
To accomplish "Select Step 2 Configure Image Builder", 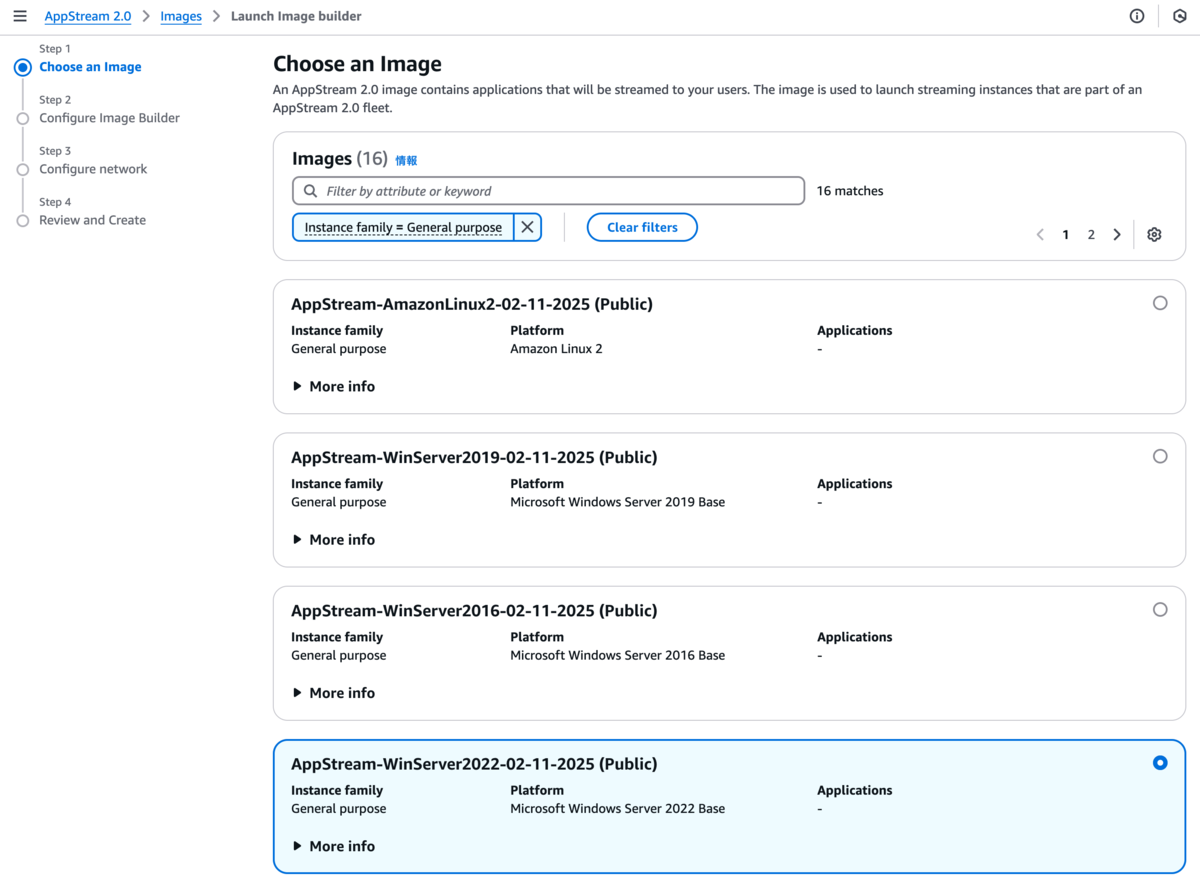I will point(109,118).
